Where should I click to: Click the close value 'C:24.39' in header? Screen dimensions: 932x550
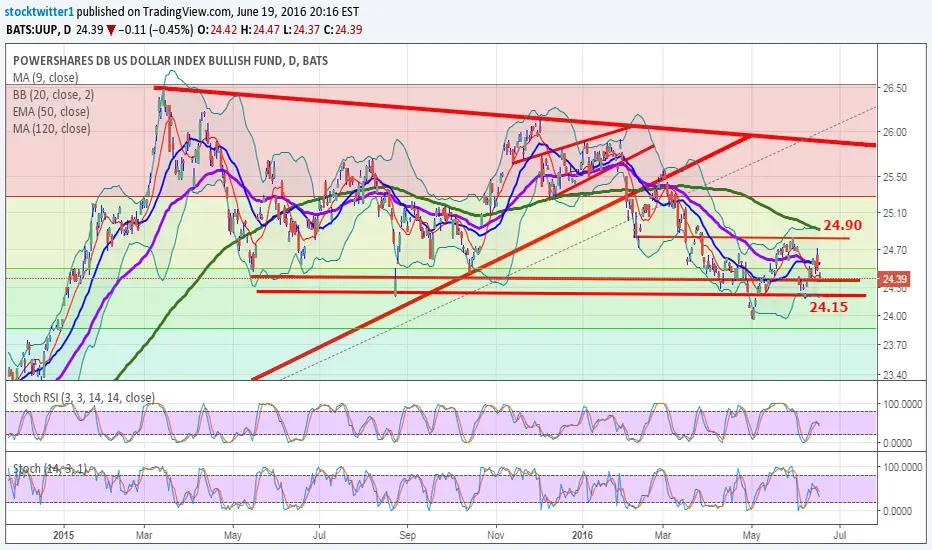(x=343, y=30)
